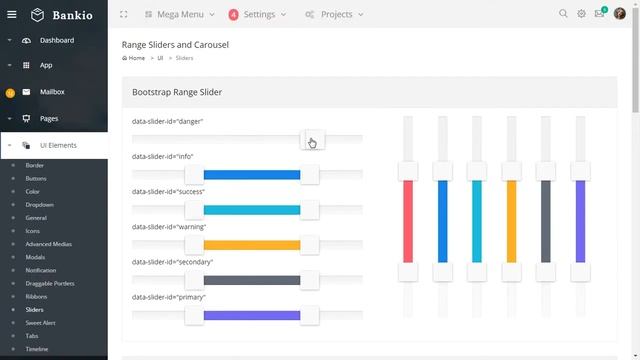The width and height of the screenshot is (640, 360).
Task: Open the Border submenu item
Action: pos(35,165)
